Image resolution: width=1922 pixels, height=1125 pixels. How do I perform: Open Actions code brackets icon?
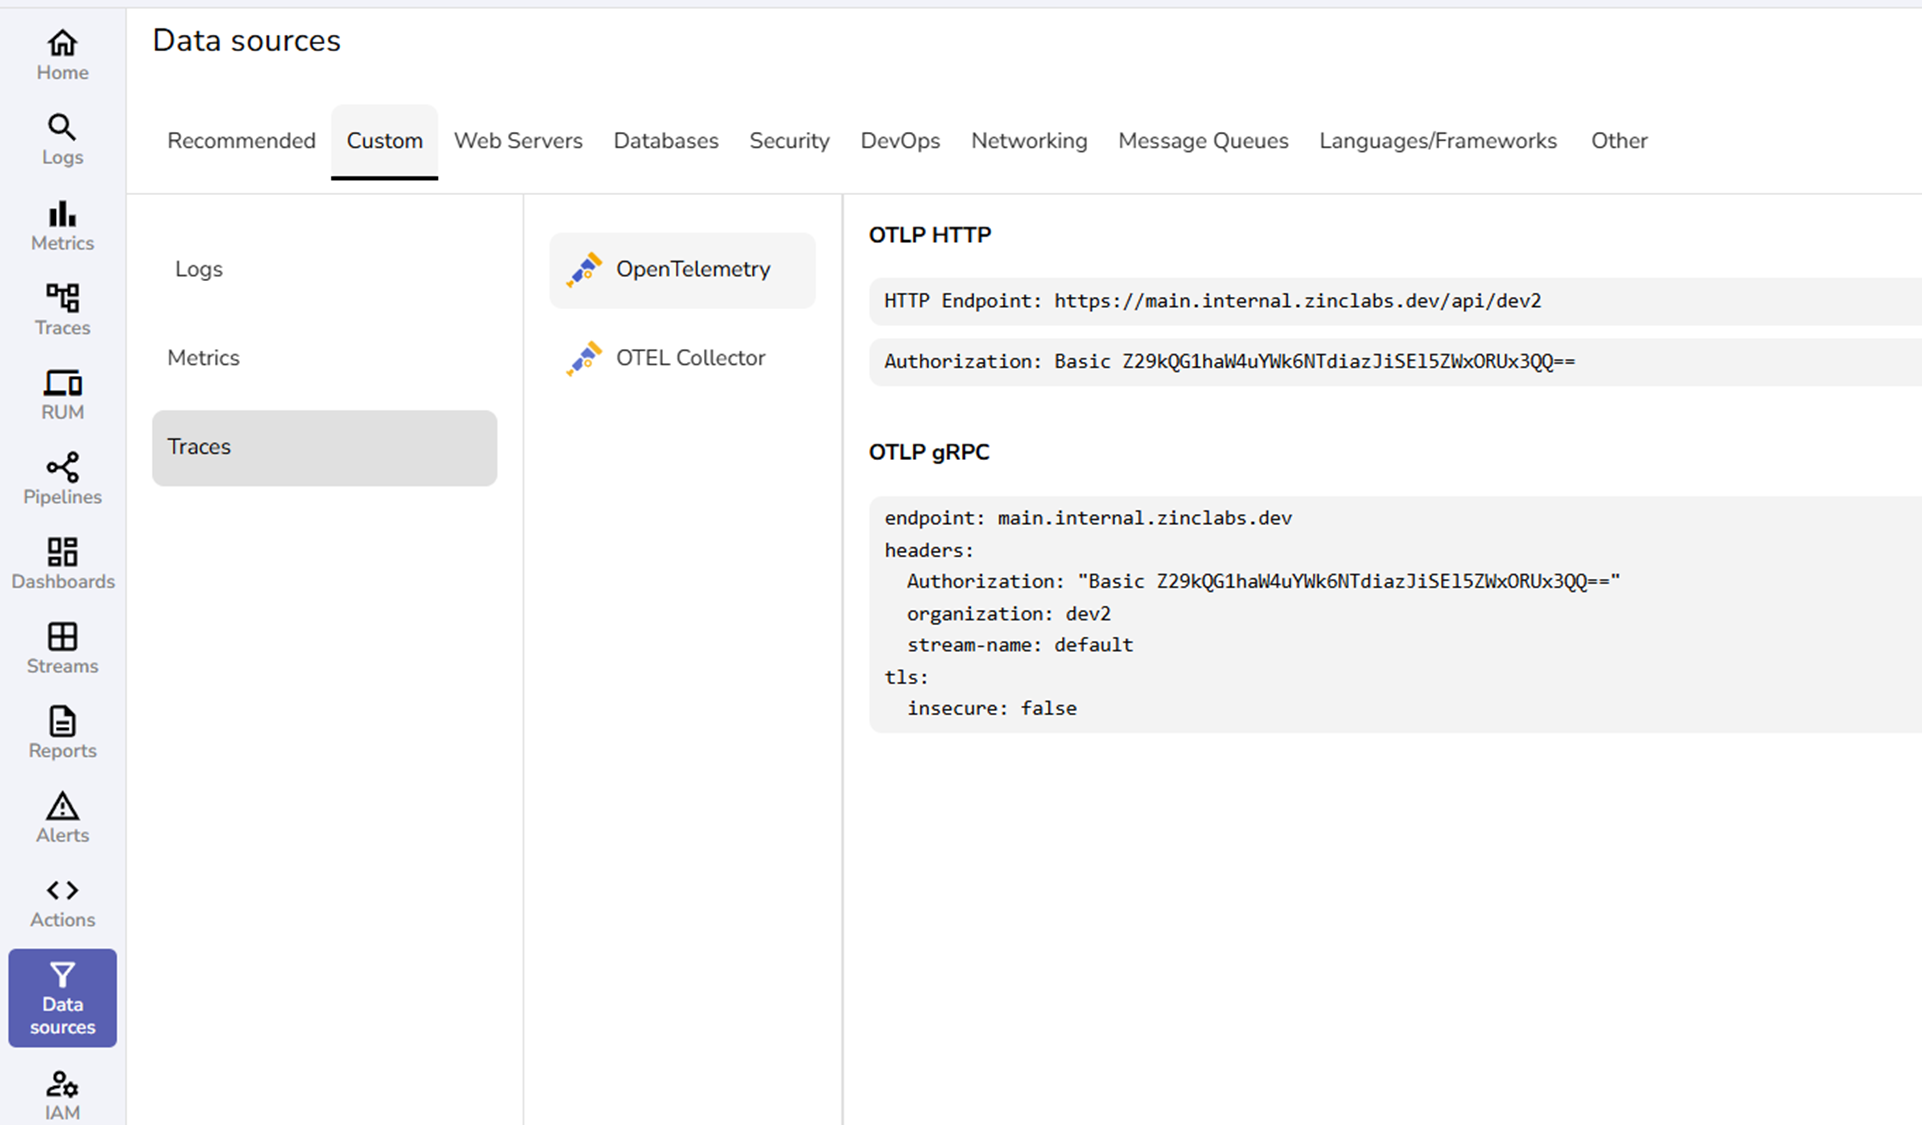click(62, 891)
